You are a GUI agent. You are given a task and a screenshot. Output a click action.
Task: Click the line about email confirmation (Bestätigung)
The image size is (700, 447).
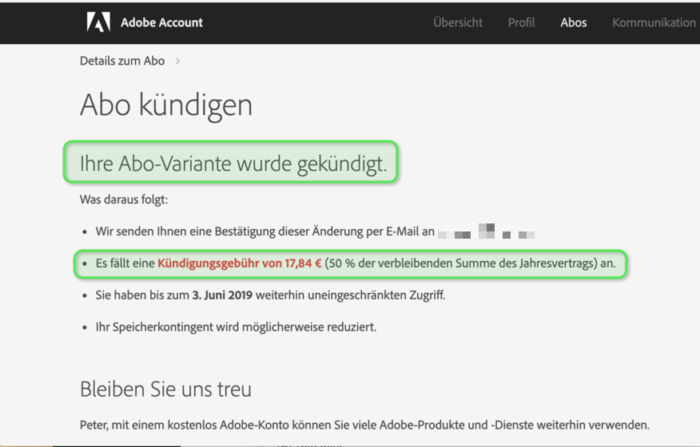(265, 231)
